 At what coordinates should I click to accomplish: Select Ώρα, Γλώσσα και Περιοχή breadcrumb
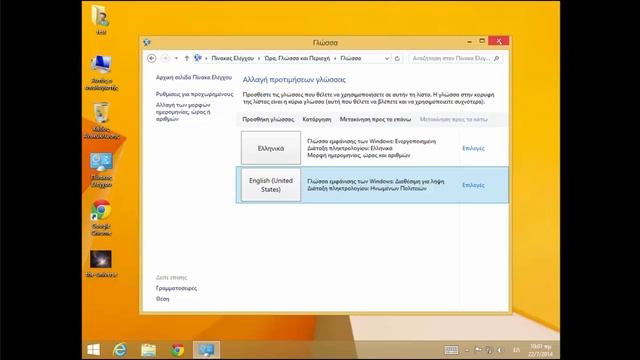[x=297, y=58]
